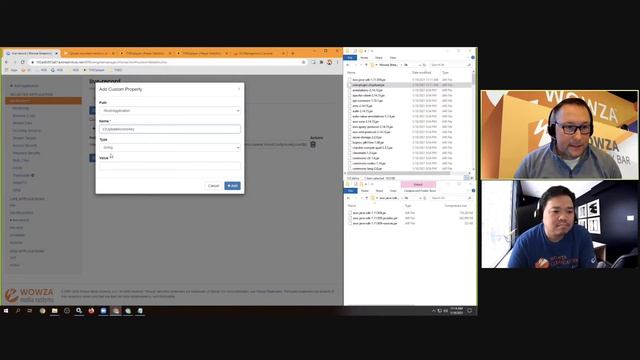This screenshot has height=360, width=640.
Task: Open the Chrome extensions puzzle icon
Action: point(321,62)
